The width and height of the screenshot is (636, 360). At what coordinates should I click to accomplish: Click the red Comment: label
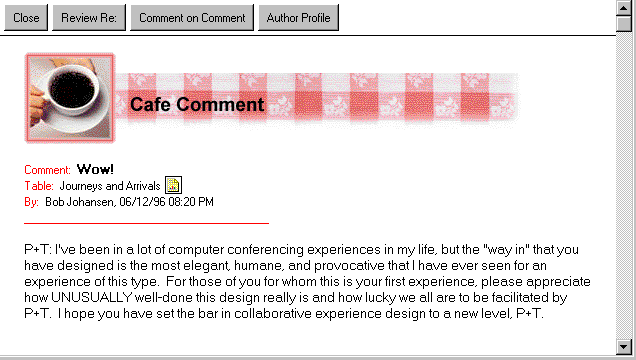pyautogui.click(x=47, y=170)
